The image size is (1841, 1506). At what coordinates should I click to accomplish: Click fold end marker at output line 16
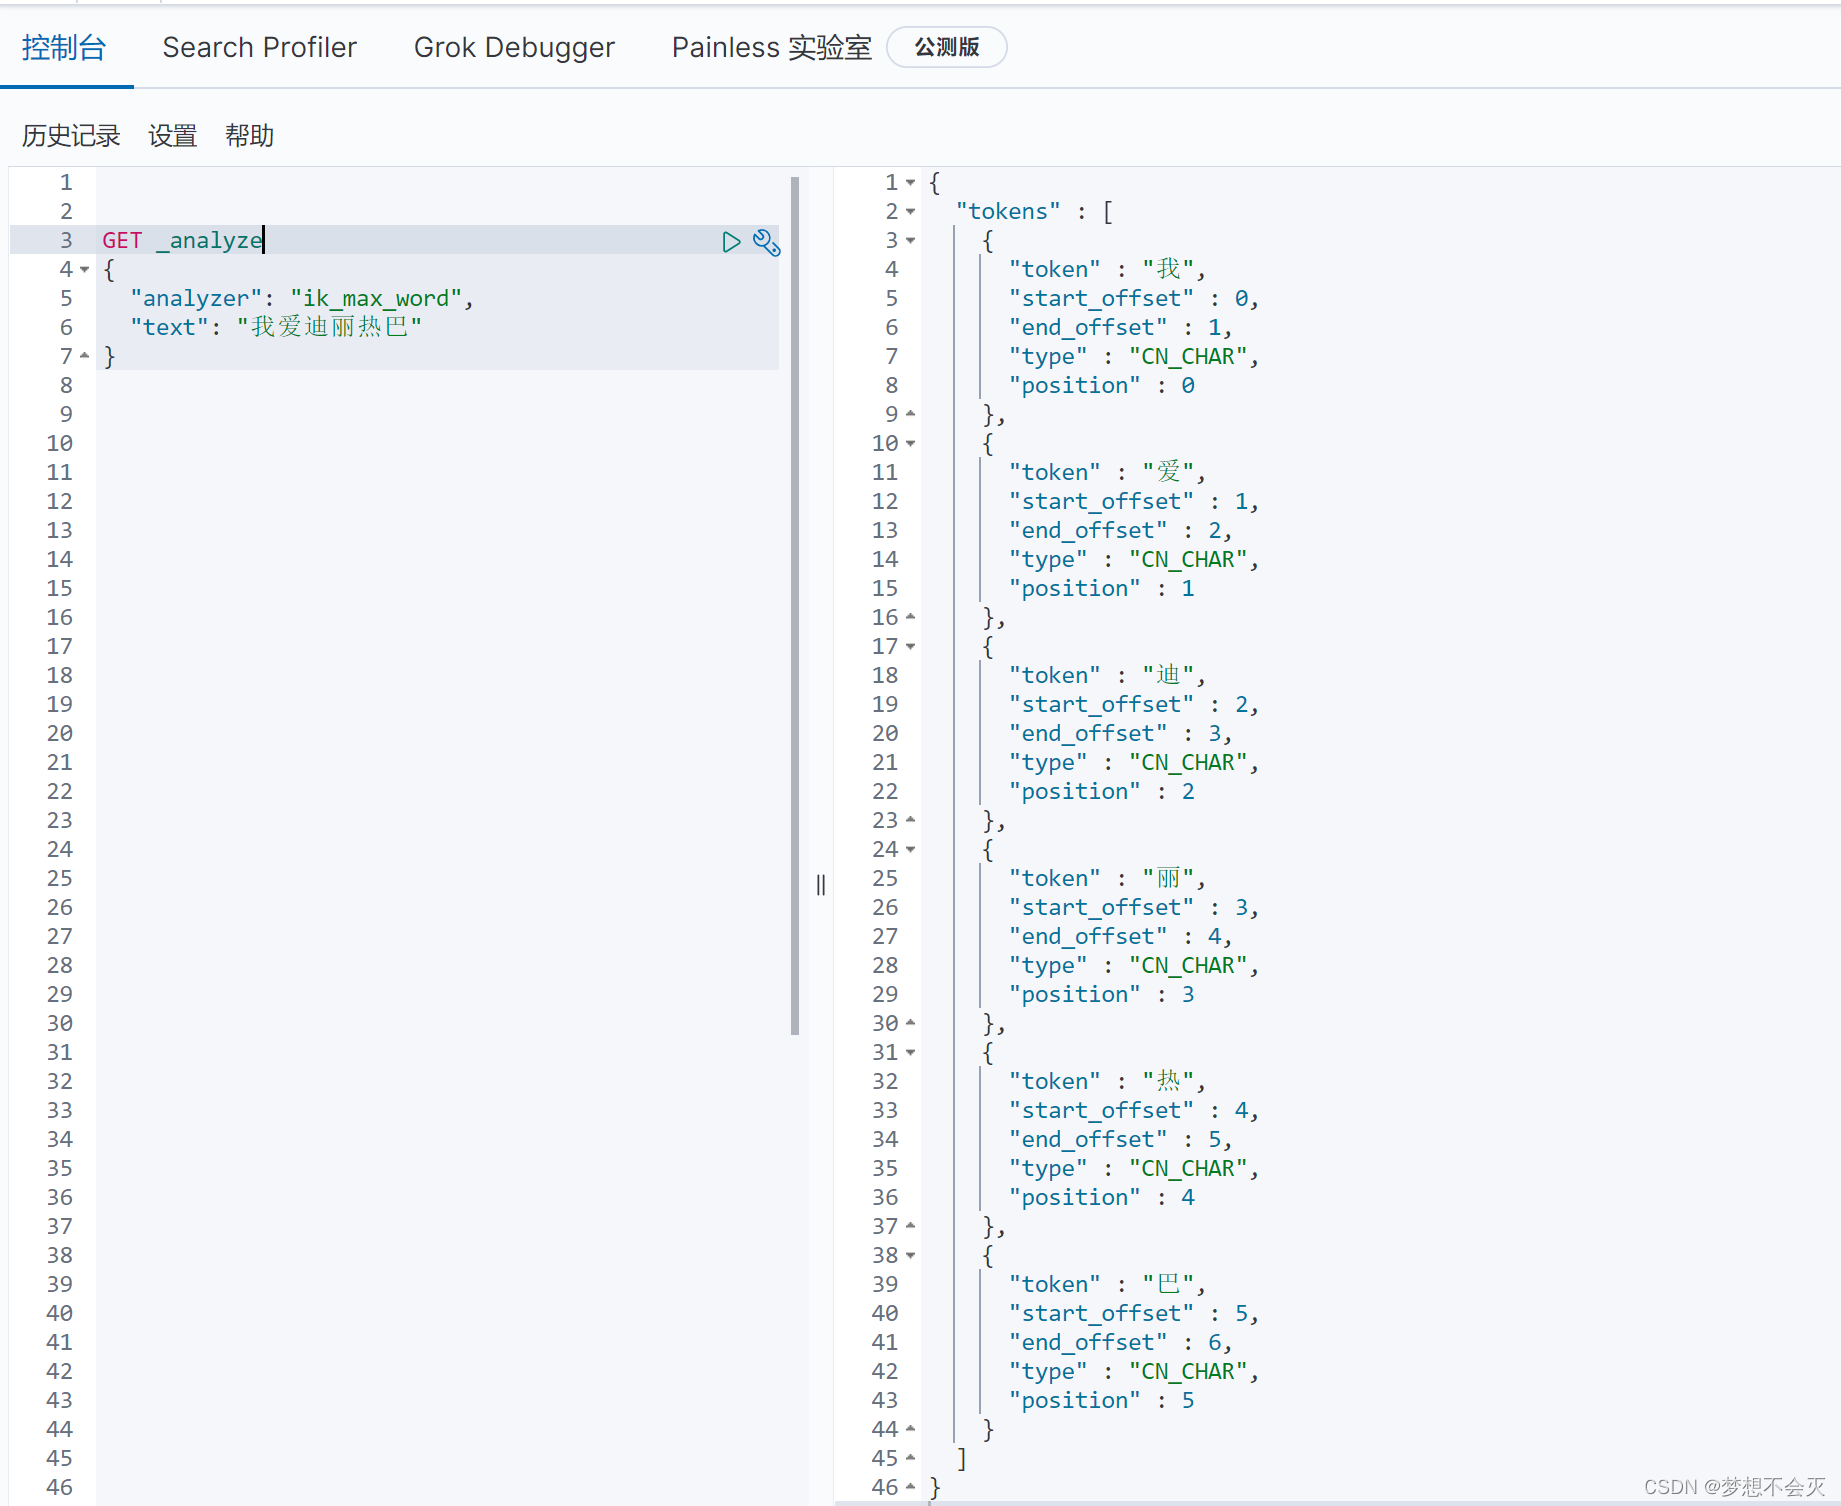pos(910,617)
